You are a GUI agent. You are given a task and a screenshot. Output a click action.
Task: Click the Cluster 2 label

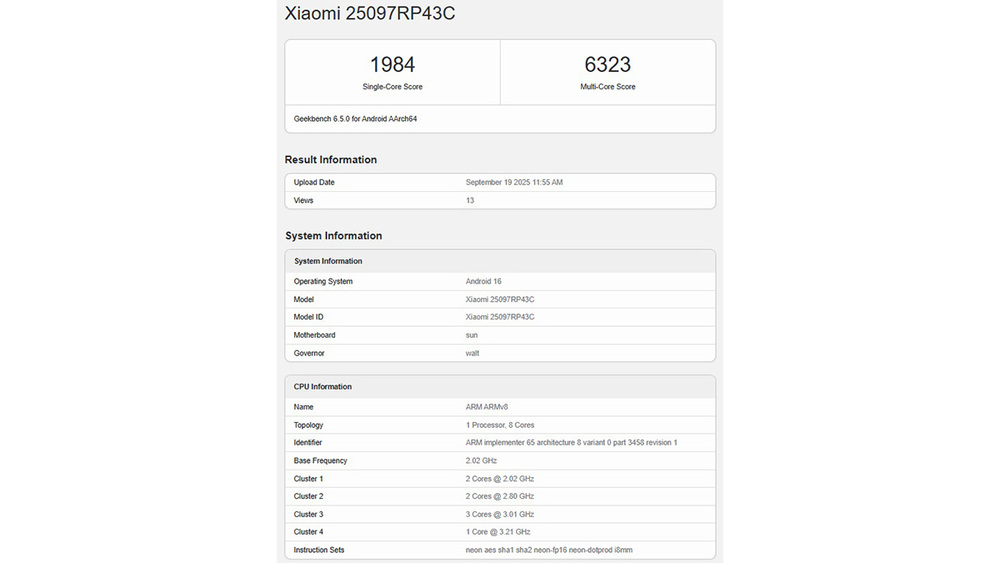point(308,496)
